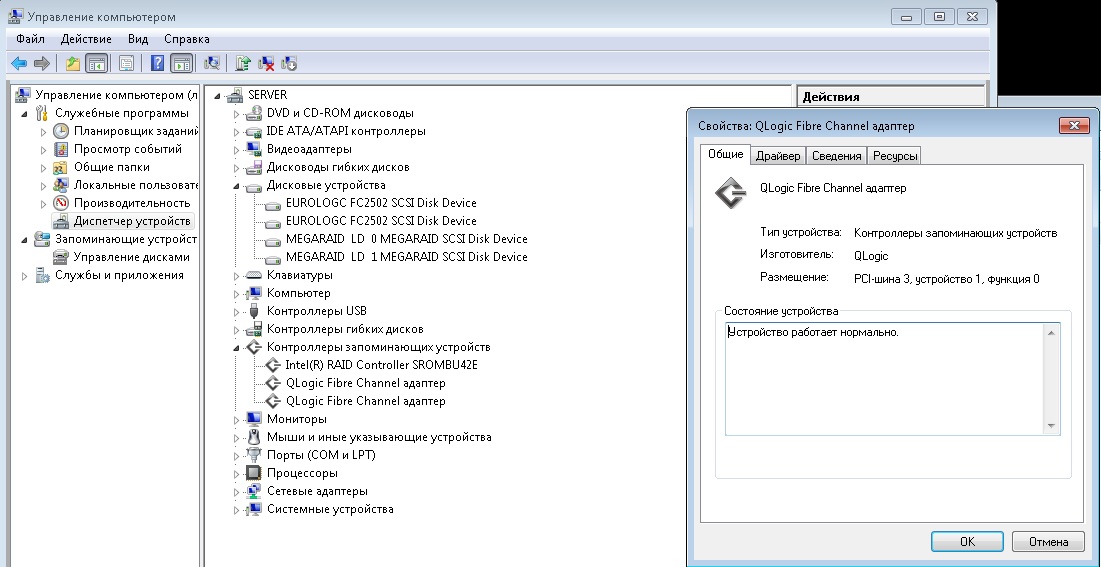Open the Файл menu
This screenshot has height=567, width=1101.
[x=30, y=39]
